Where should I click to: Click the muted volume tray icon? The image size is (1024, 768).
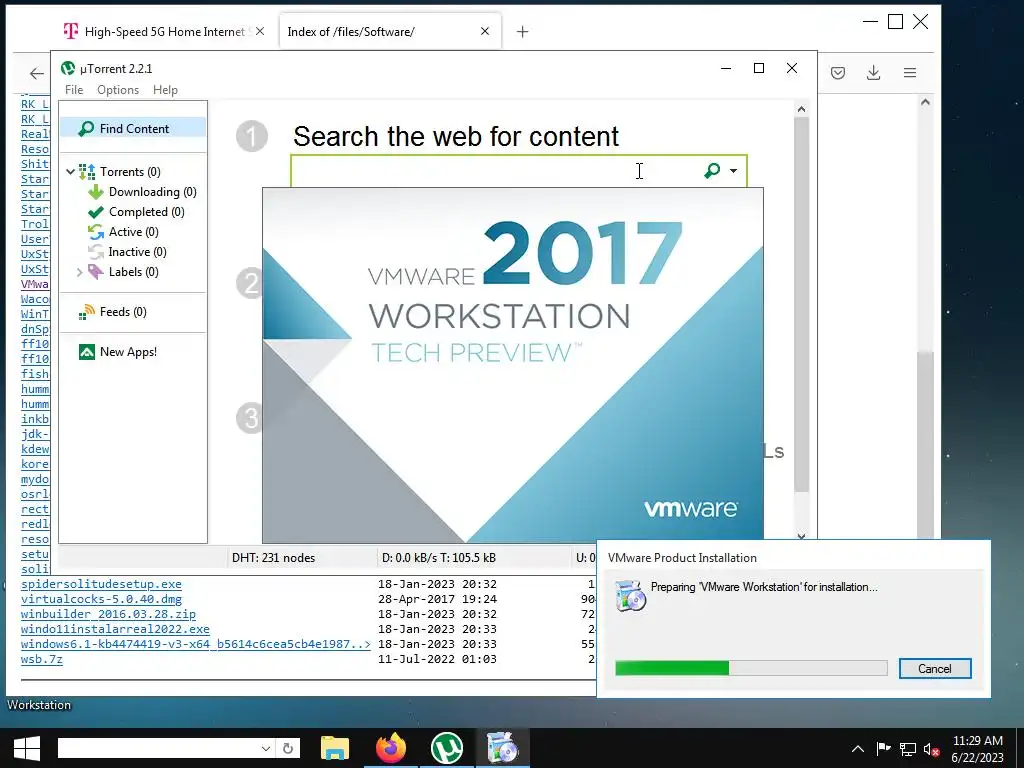click(x=931, y=750)
